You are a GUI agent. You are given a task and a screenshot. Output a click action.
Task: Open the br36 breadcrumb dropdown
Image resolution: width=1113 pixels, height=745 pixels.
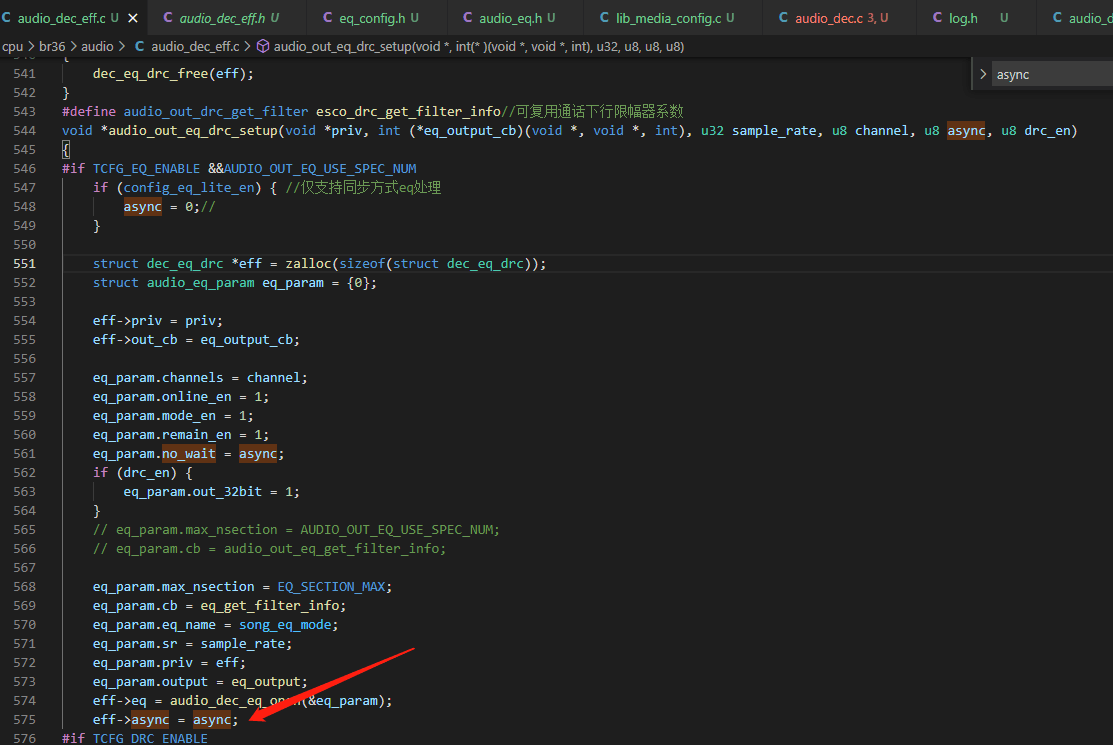[x=52, y=46]
